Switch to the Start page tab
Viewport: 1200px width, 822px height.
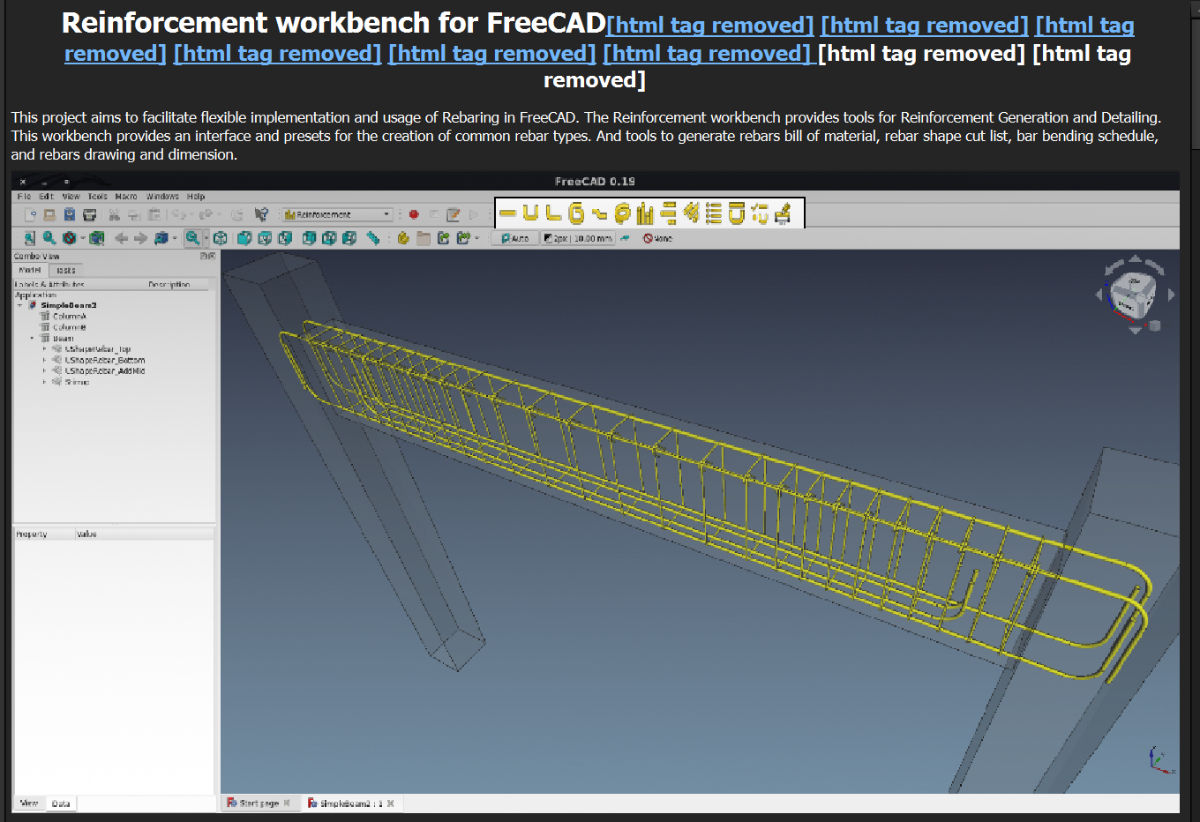(x=257, y=803)
